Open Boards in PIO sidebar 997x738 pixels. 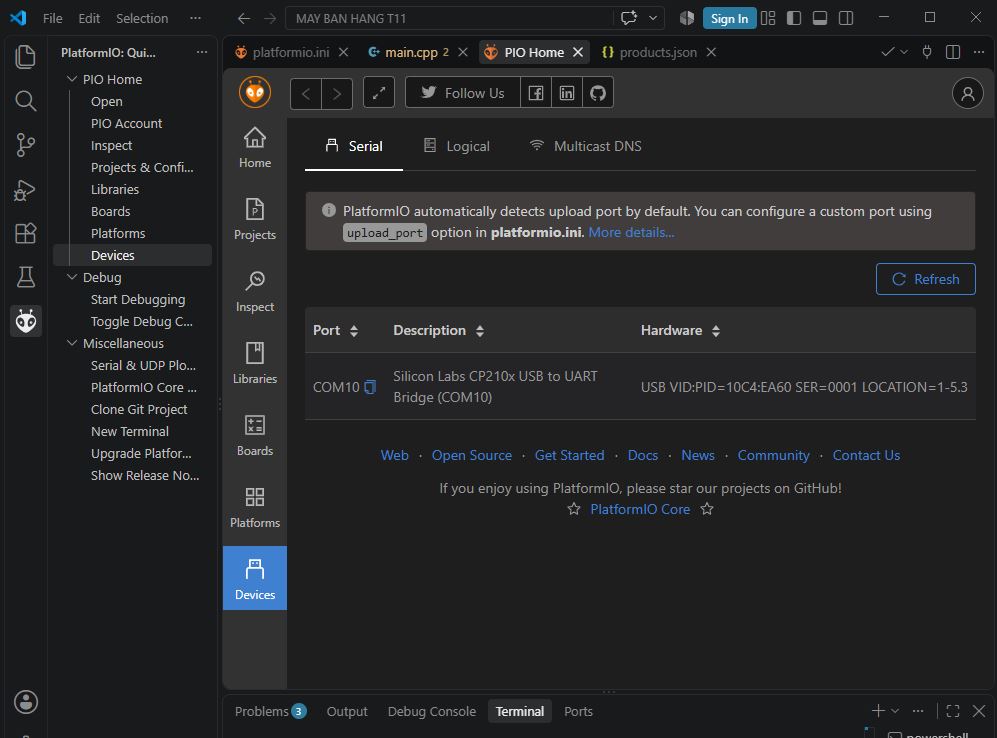255,435
